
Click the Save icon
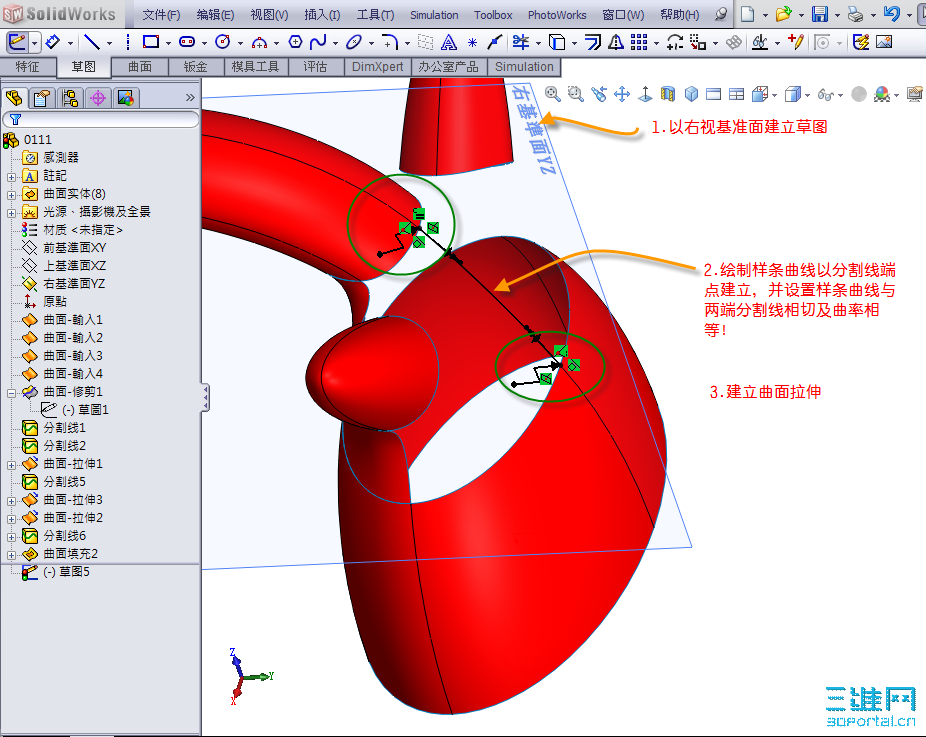tap(820, 14)
